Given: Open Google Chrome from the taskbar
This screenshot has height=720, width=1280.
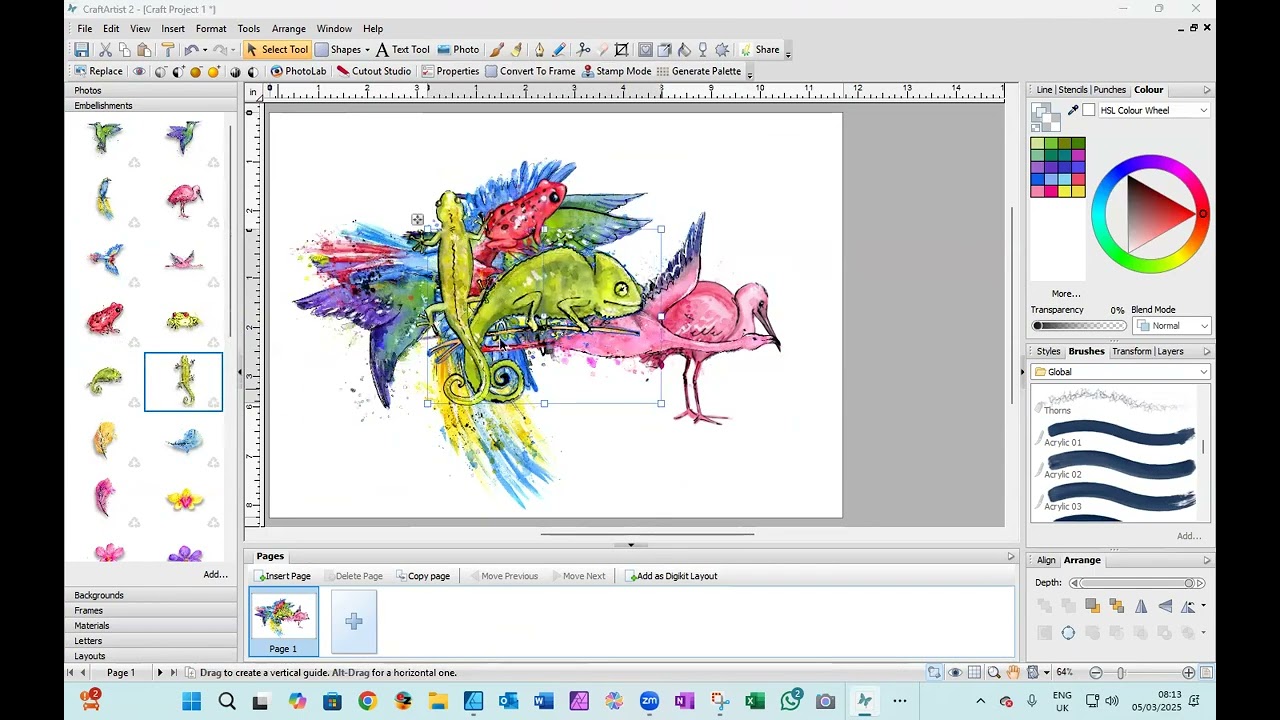Looking at the screenshot, I should coord(367,701).
